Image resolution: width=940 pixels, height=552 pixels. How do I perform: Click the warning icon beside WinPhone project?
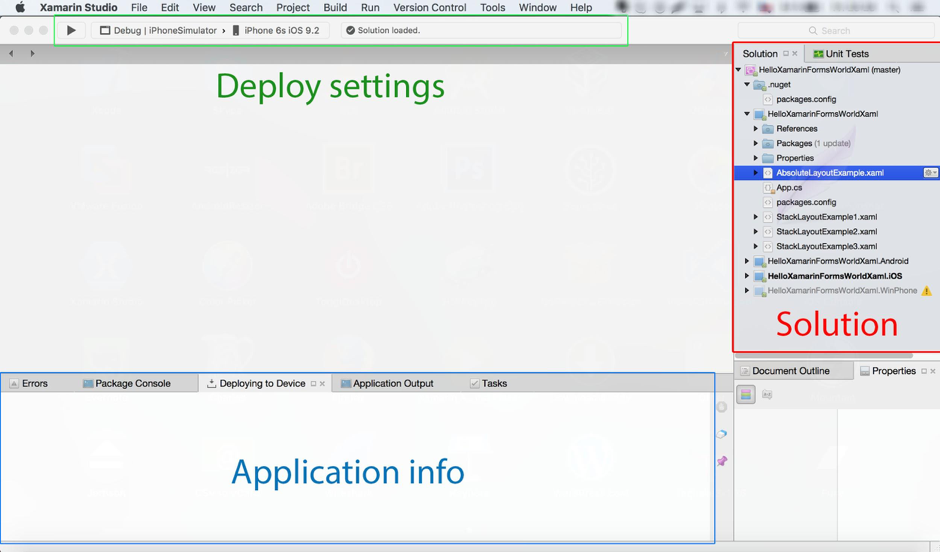click(x=926, y=291)
